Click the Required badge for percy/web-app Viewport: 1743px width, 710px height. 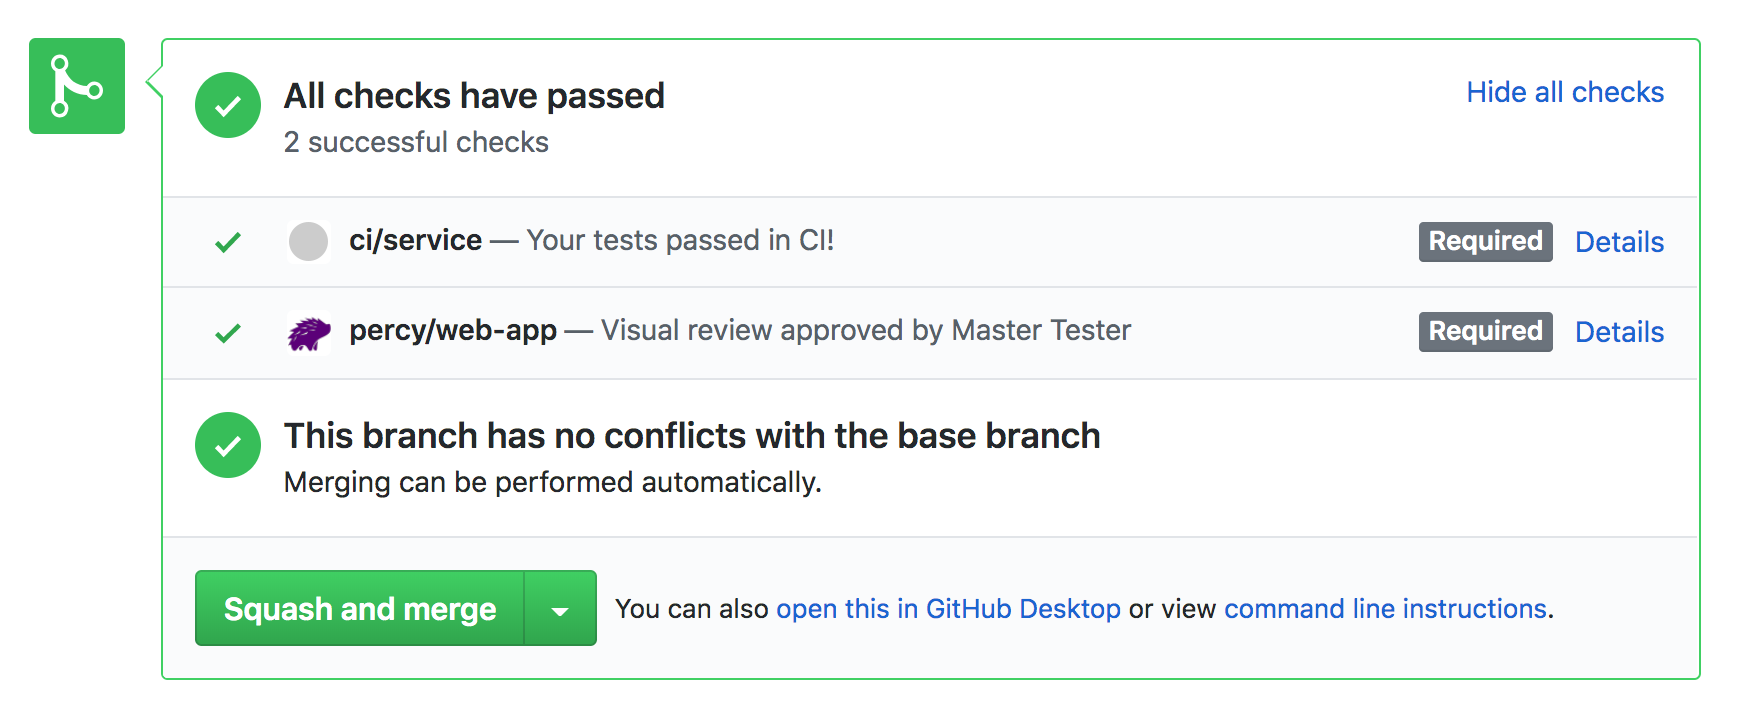pos(1484,331)
